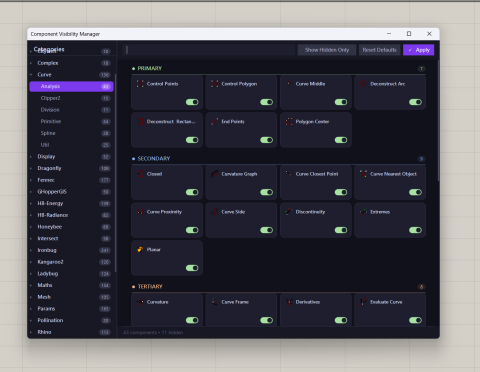Click the Control Points component icon
480x372 pixels.
coord(140,84)
